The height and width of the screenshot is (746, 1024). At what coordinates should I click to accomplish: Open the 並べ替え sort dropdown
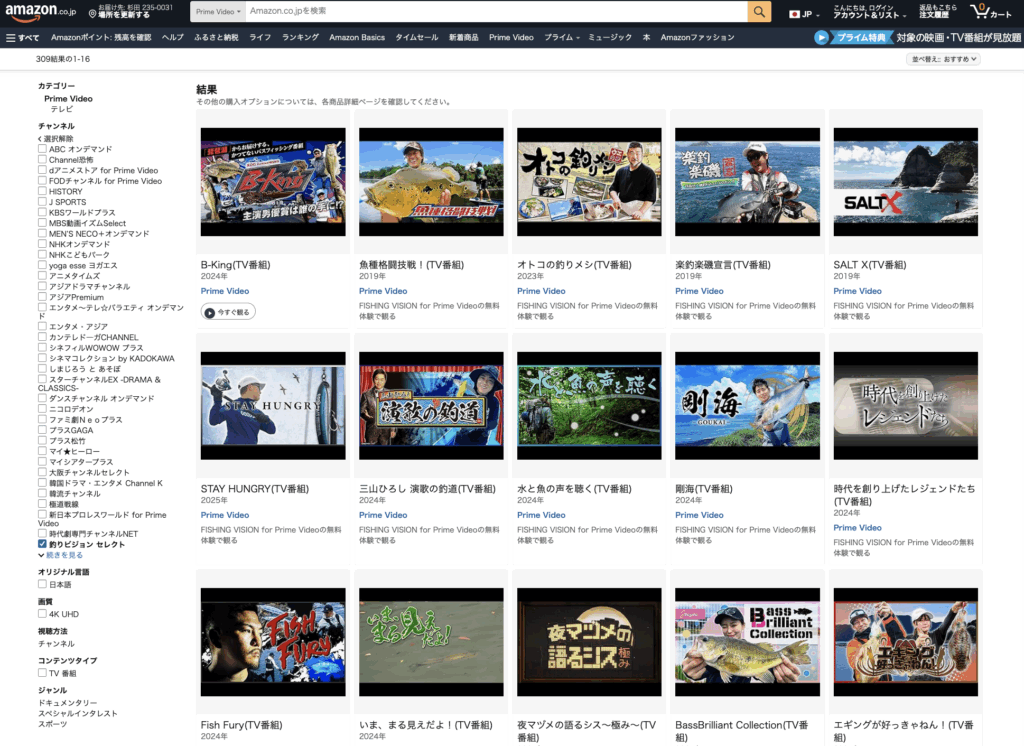(x=943, y=59)
